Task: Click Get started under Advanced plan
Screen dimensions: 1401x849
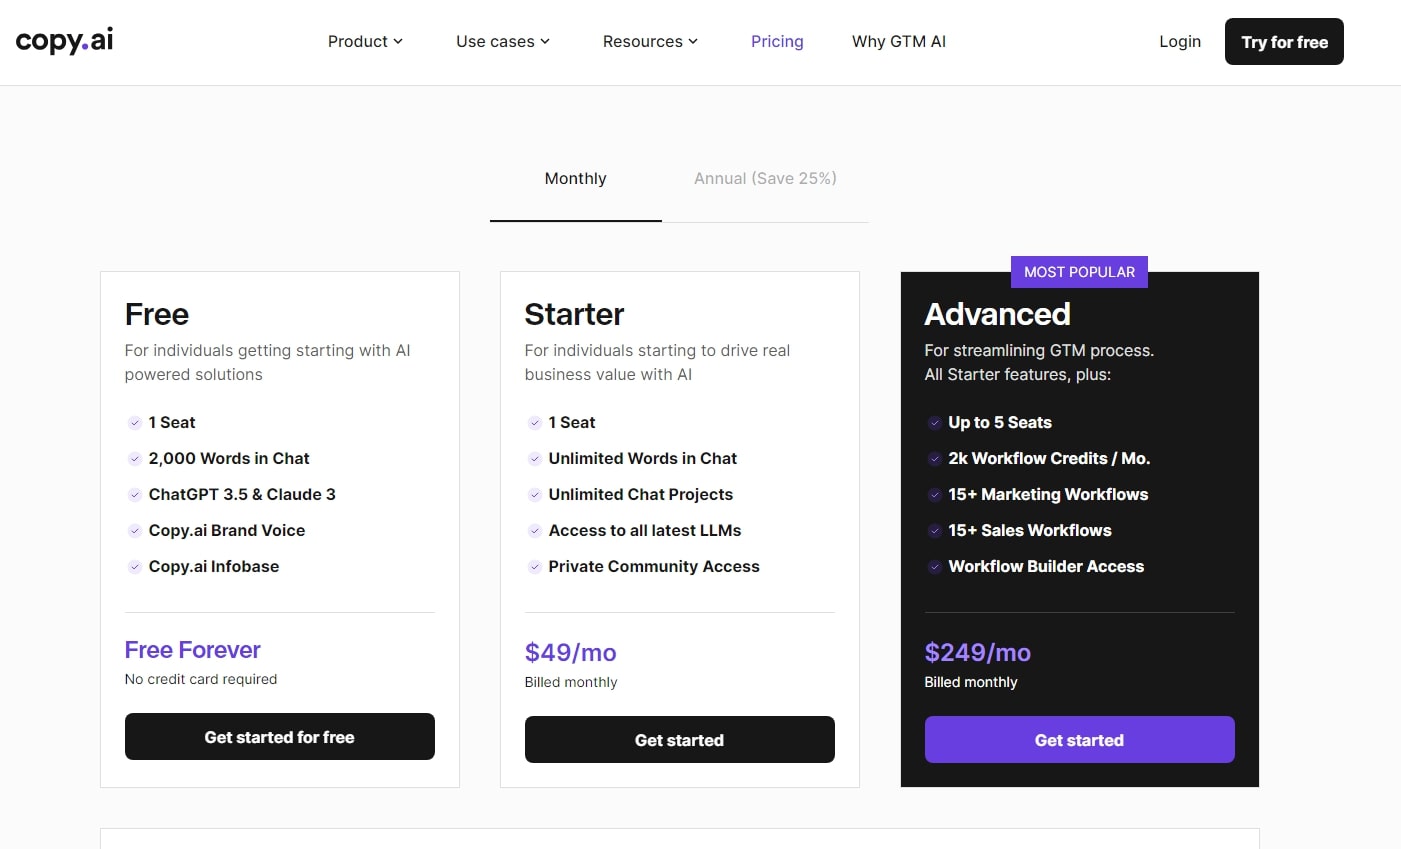Action: click(1080, 740)
